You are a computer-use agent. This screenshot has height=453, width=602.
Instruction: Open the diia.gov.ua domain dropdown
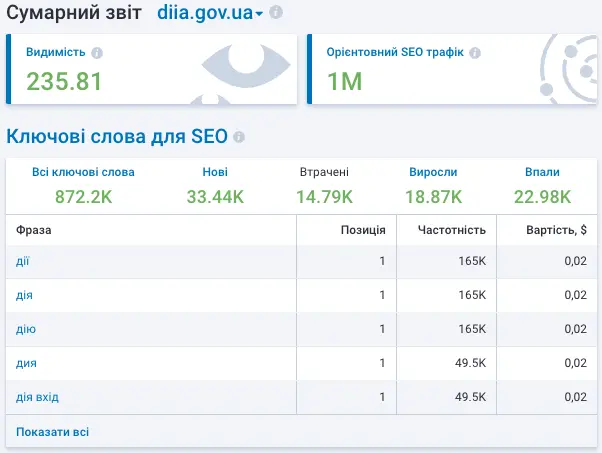(210, 13)
